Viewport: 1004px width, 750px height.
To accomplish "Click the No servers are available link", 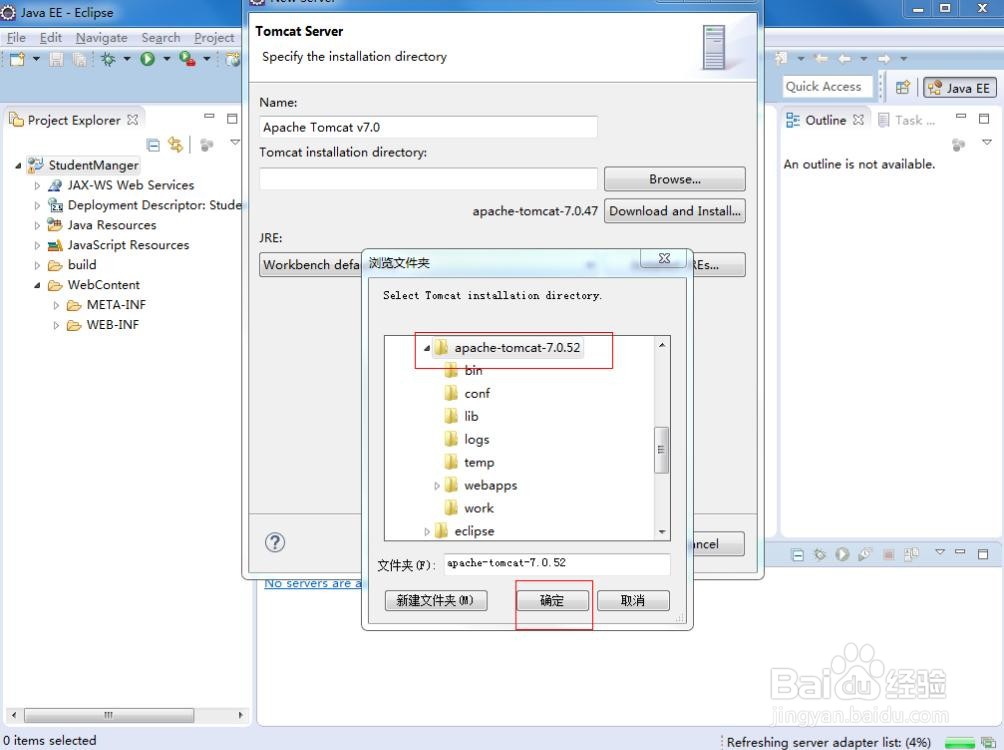I will tap(313, 583).
